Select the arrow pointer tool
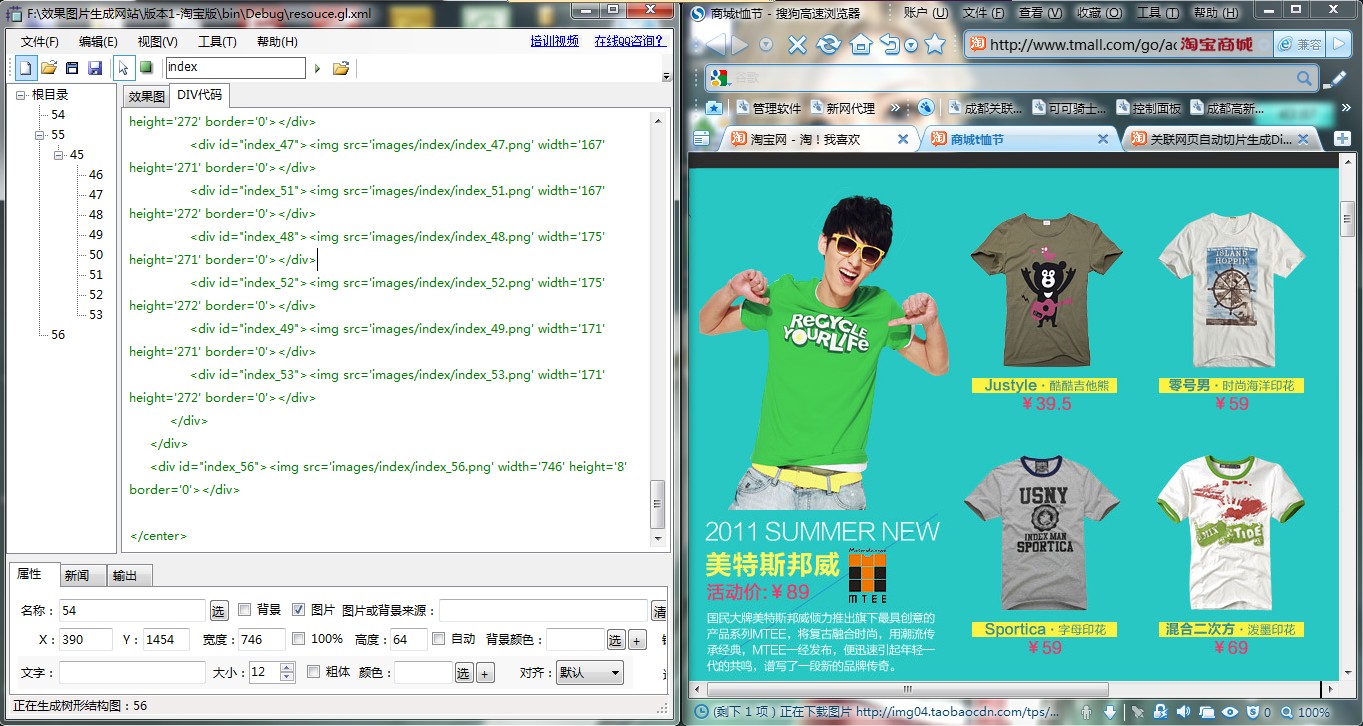The width and height of the screenshot is (1363, 726). click(123, 68)
